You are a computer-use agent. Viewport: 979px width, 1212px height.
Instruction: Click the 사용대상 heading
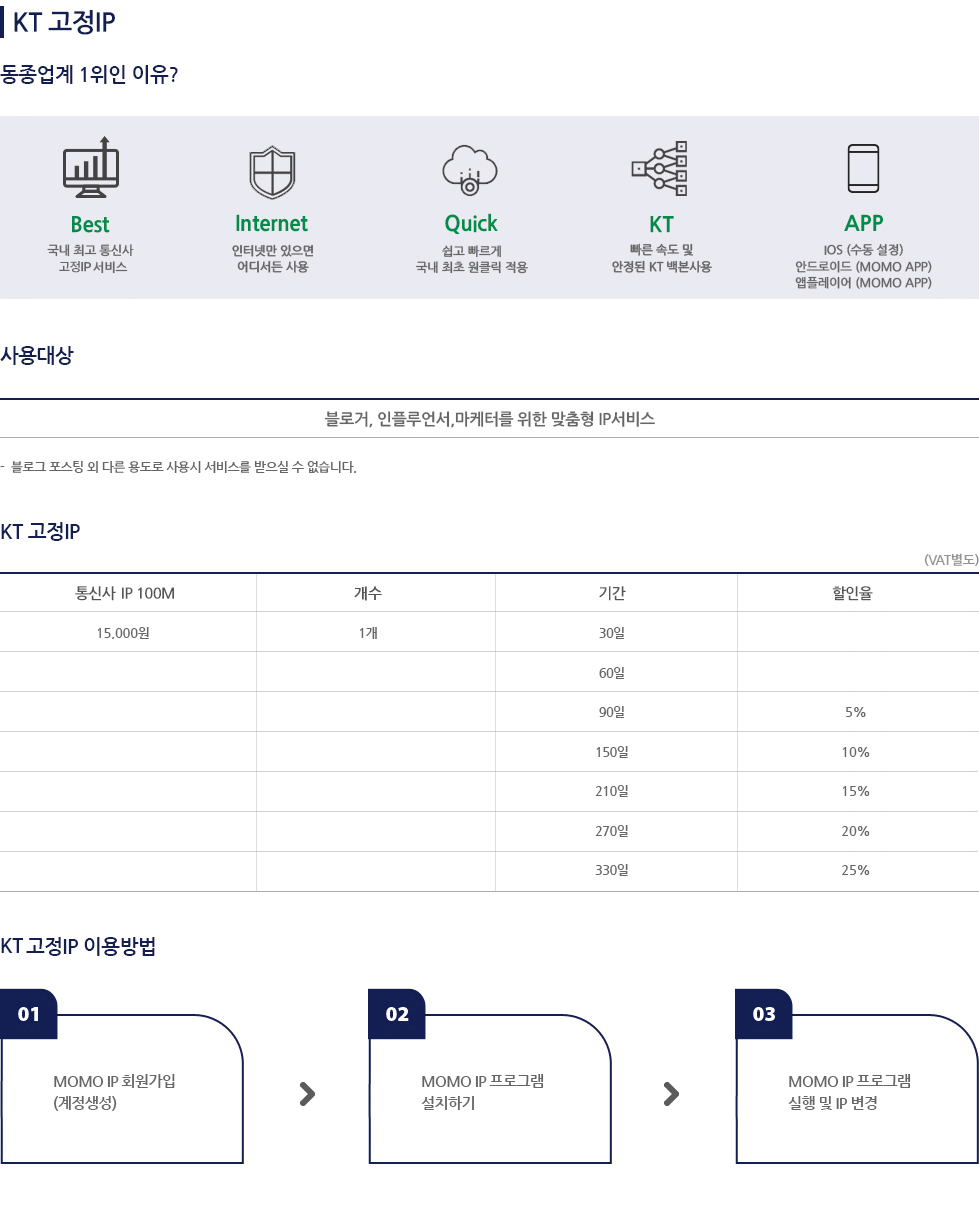[36, 355]
